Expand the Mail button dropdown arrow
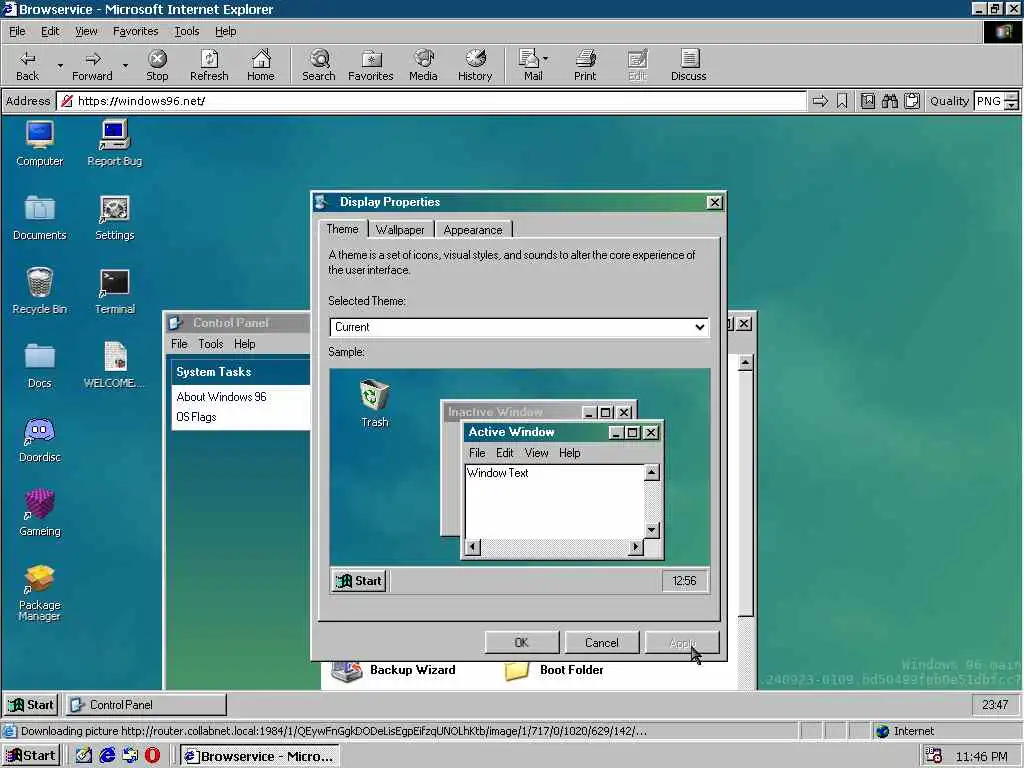Image resolution: width=1024 pixels, height=768 pixels. pos(545,59)
